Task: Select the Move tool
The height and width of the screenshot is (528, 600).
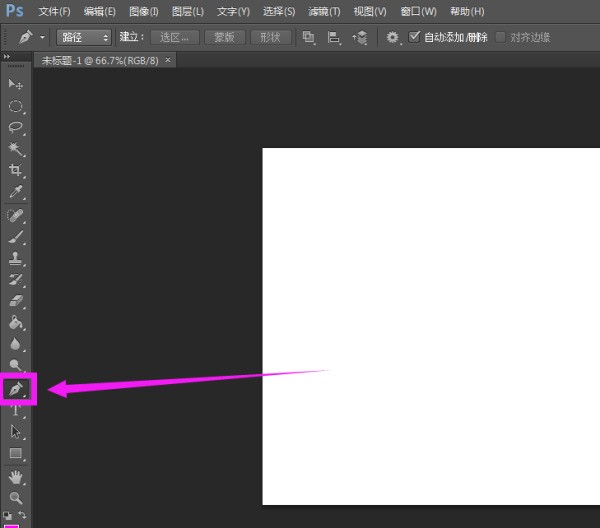Action: click(16, 84)
